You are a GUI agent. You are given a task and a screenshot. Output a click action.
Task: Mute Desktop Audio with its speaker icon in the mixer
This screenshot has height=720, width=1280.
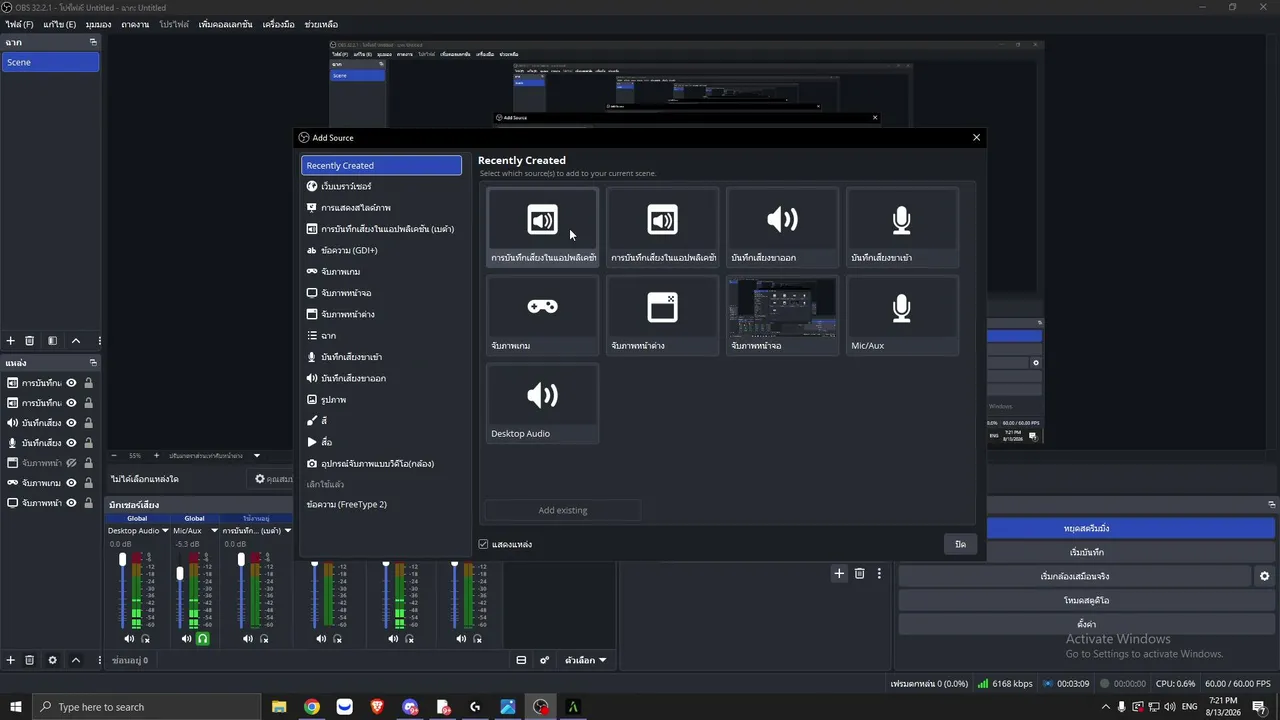pos(129,639)
